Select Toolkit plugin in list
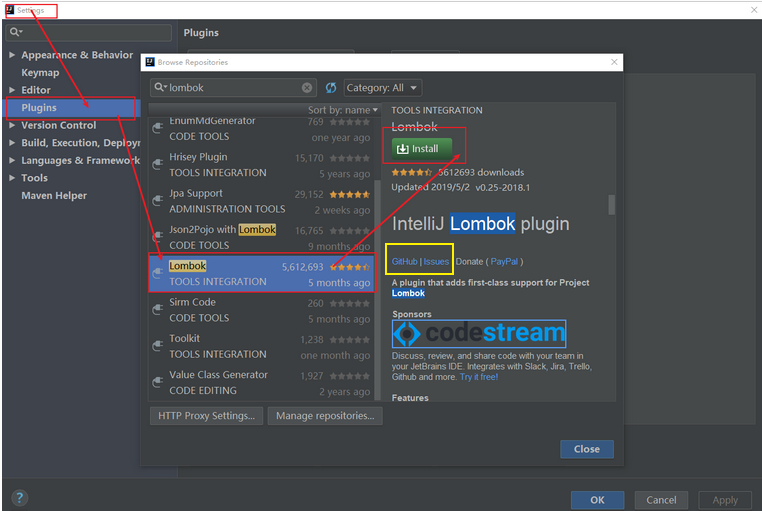The height and width of the screenshot is (511, 762). [x=262, y=346]
